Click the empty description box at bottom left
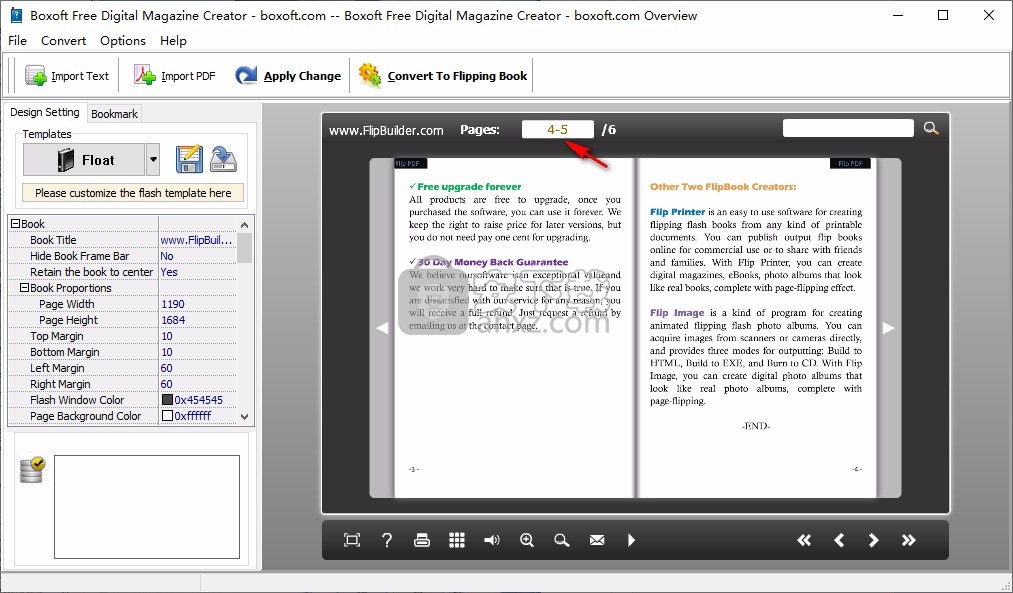The image size is (1013, 593). (147, 507)
